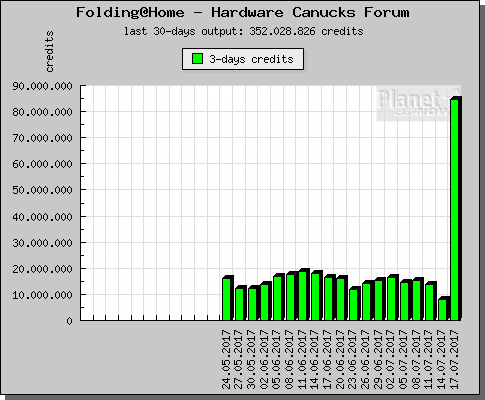Click the 27.05.2017 date label
The height and width of the screenshot is (400, 485).
pos(239,360)
